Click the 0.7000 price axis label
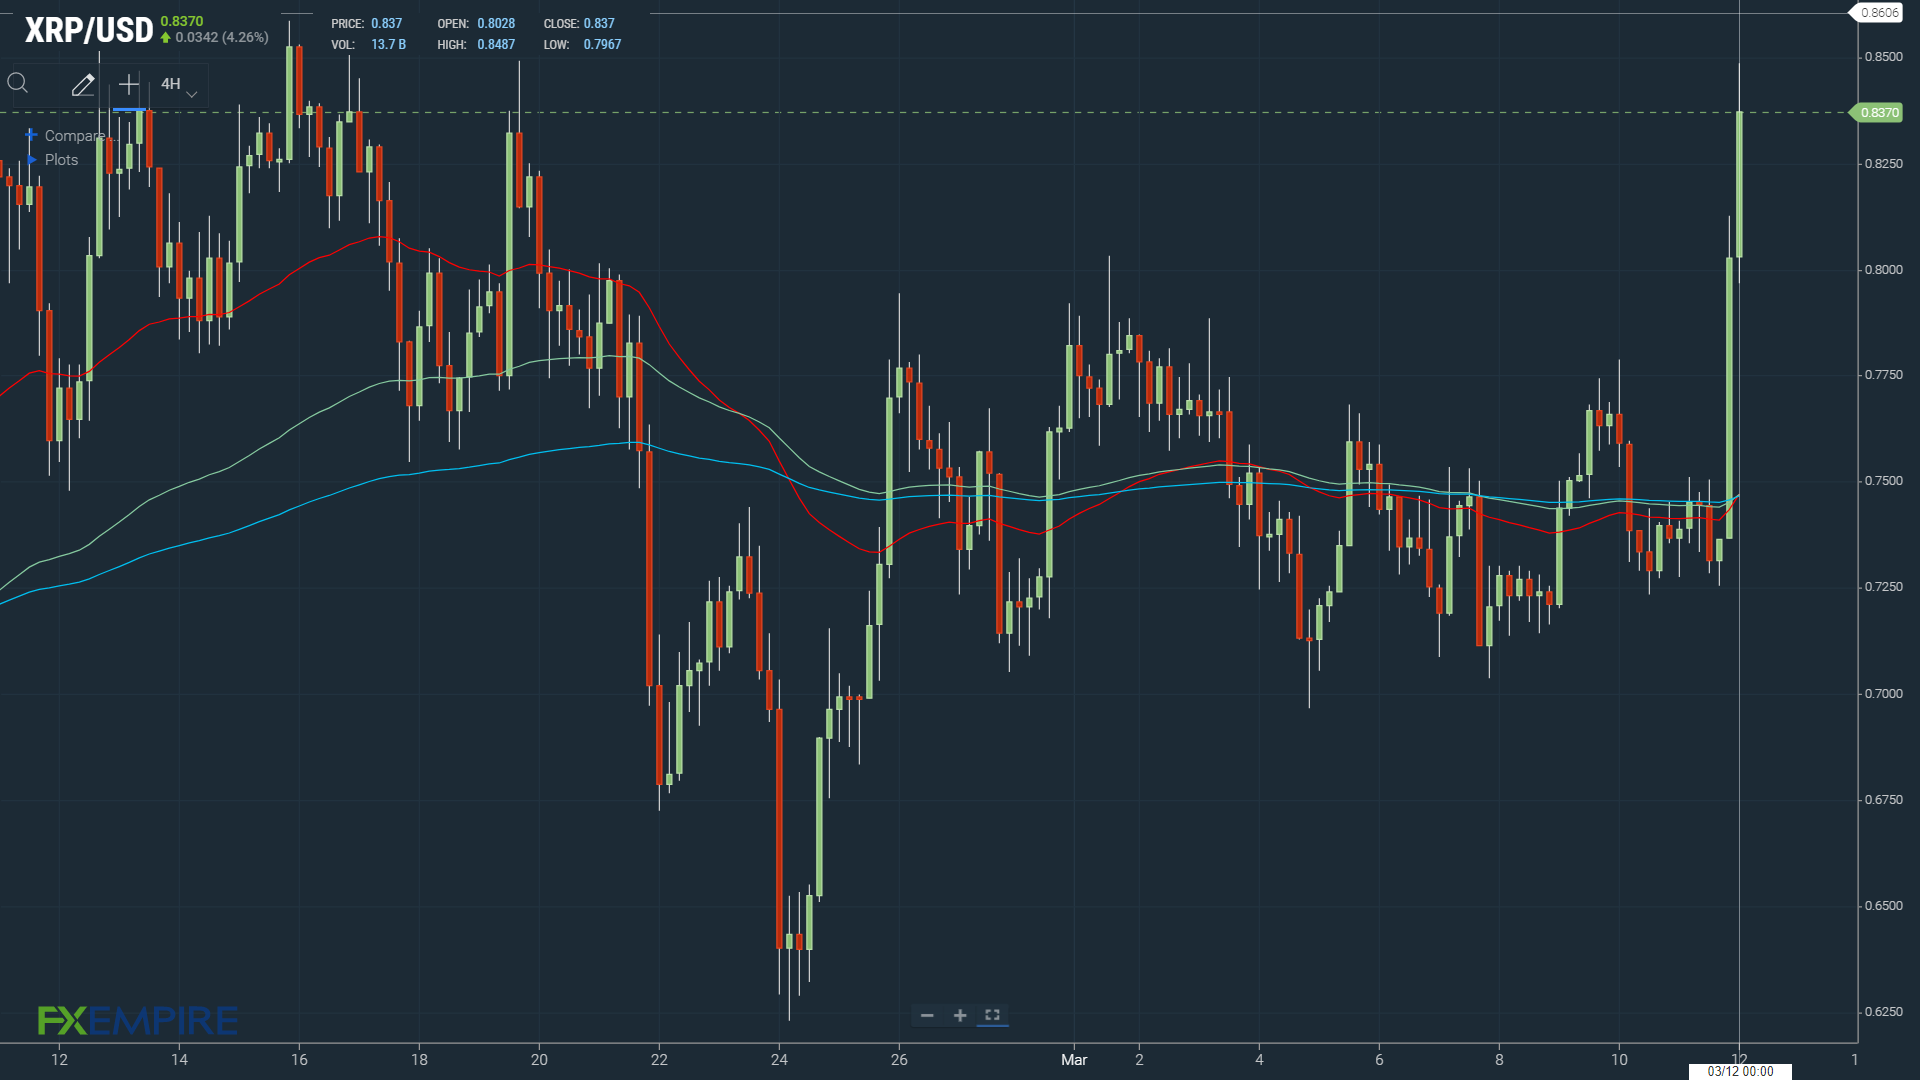 click(x=1883, y=694)
